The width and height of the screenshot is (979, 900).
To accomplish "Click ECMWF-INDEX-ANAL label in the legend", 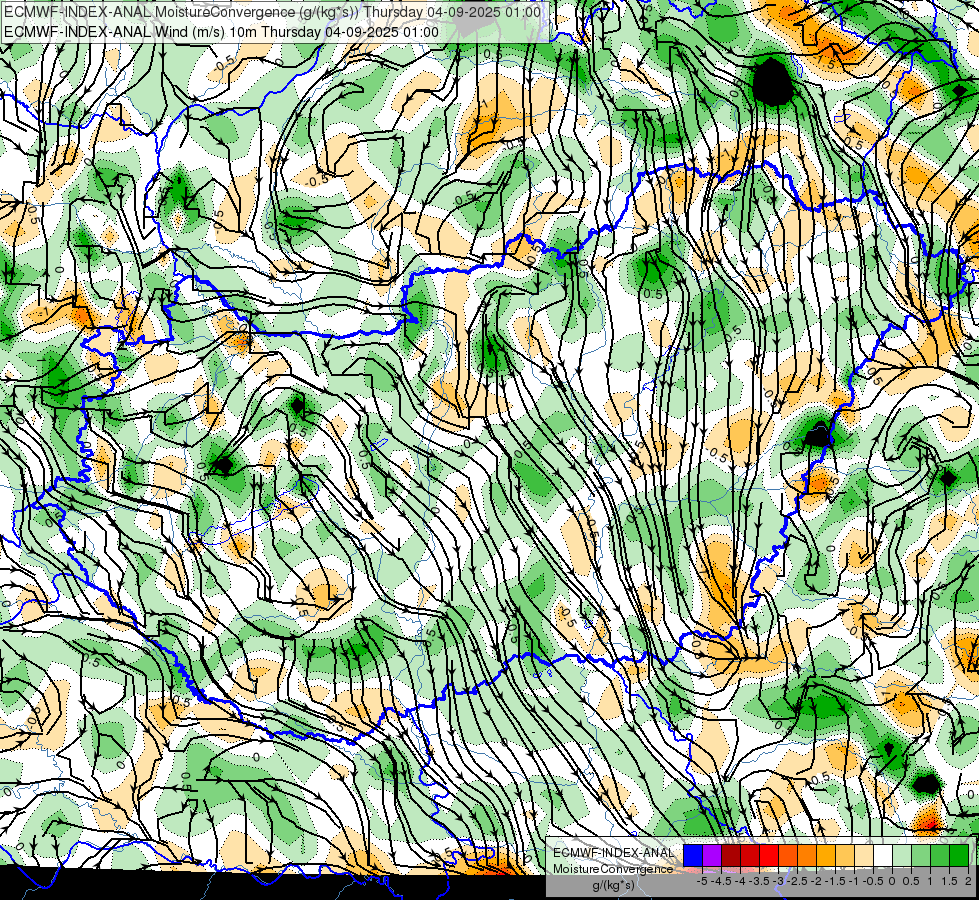I will click(x=613, y=853).
